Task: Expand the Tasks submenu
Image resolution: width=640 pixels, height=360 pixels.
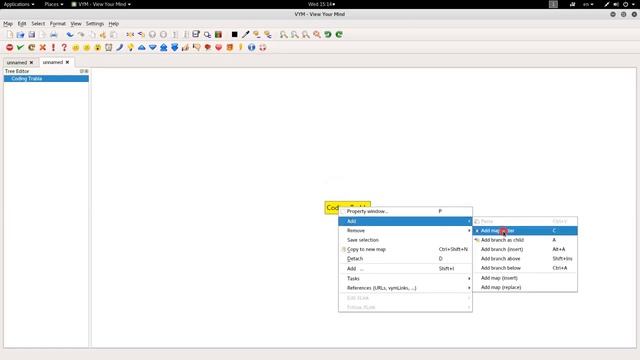Action: click(405, 278)
